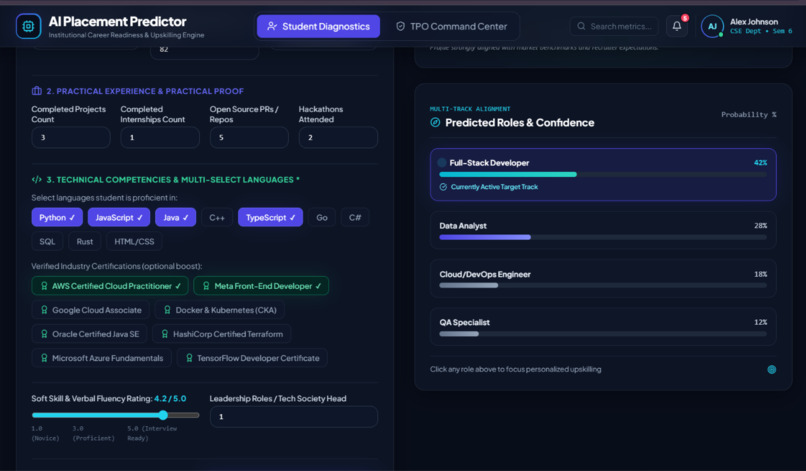Click the 4.2 / 5.0 rating value
The image size is (806, 471).
pos(170,398)
